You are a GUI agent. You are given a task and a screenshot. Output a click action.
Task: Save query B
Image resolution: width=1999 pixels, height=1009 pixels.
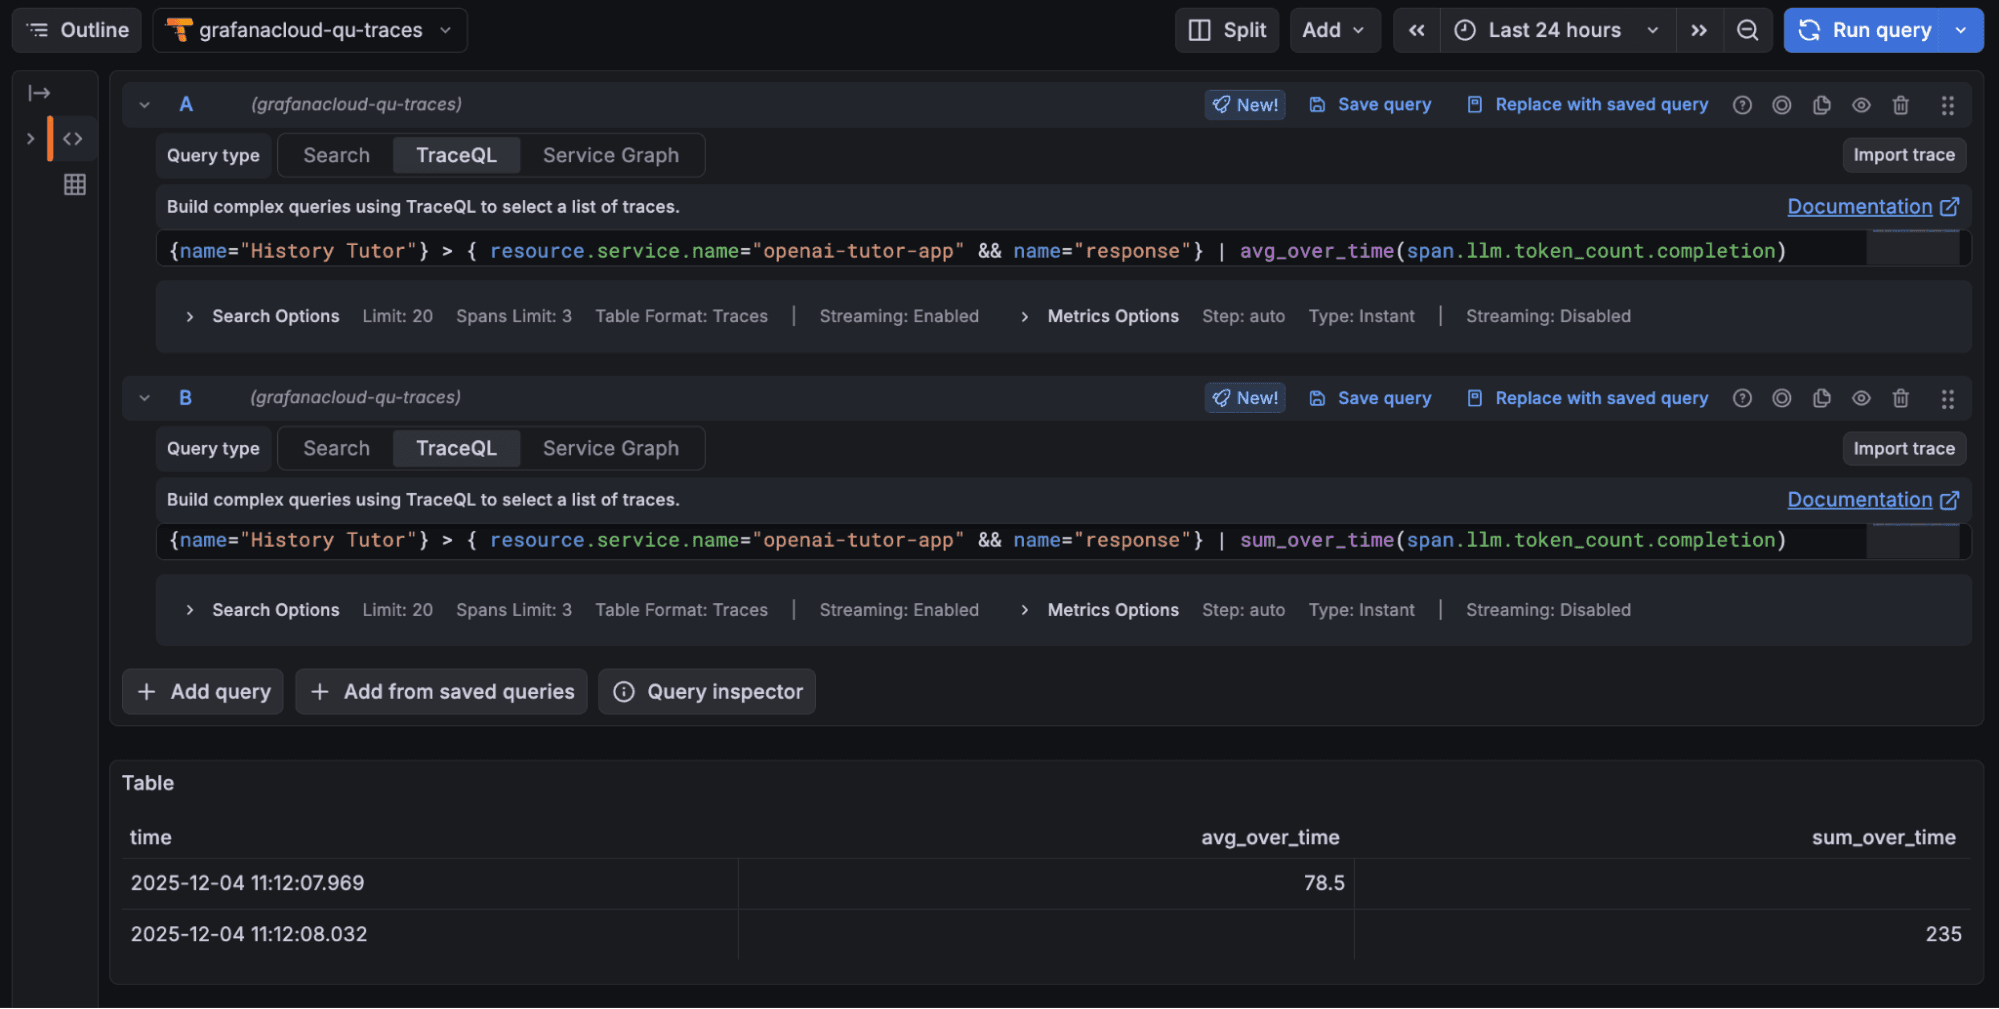(1370, 398)
